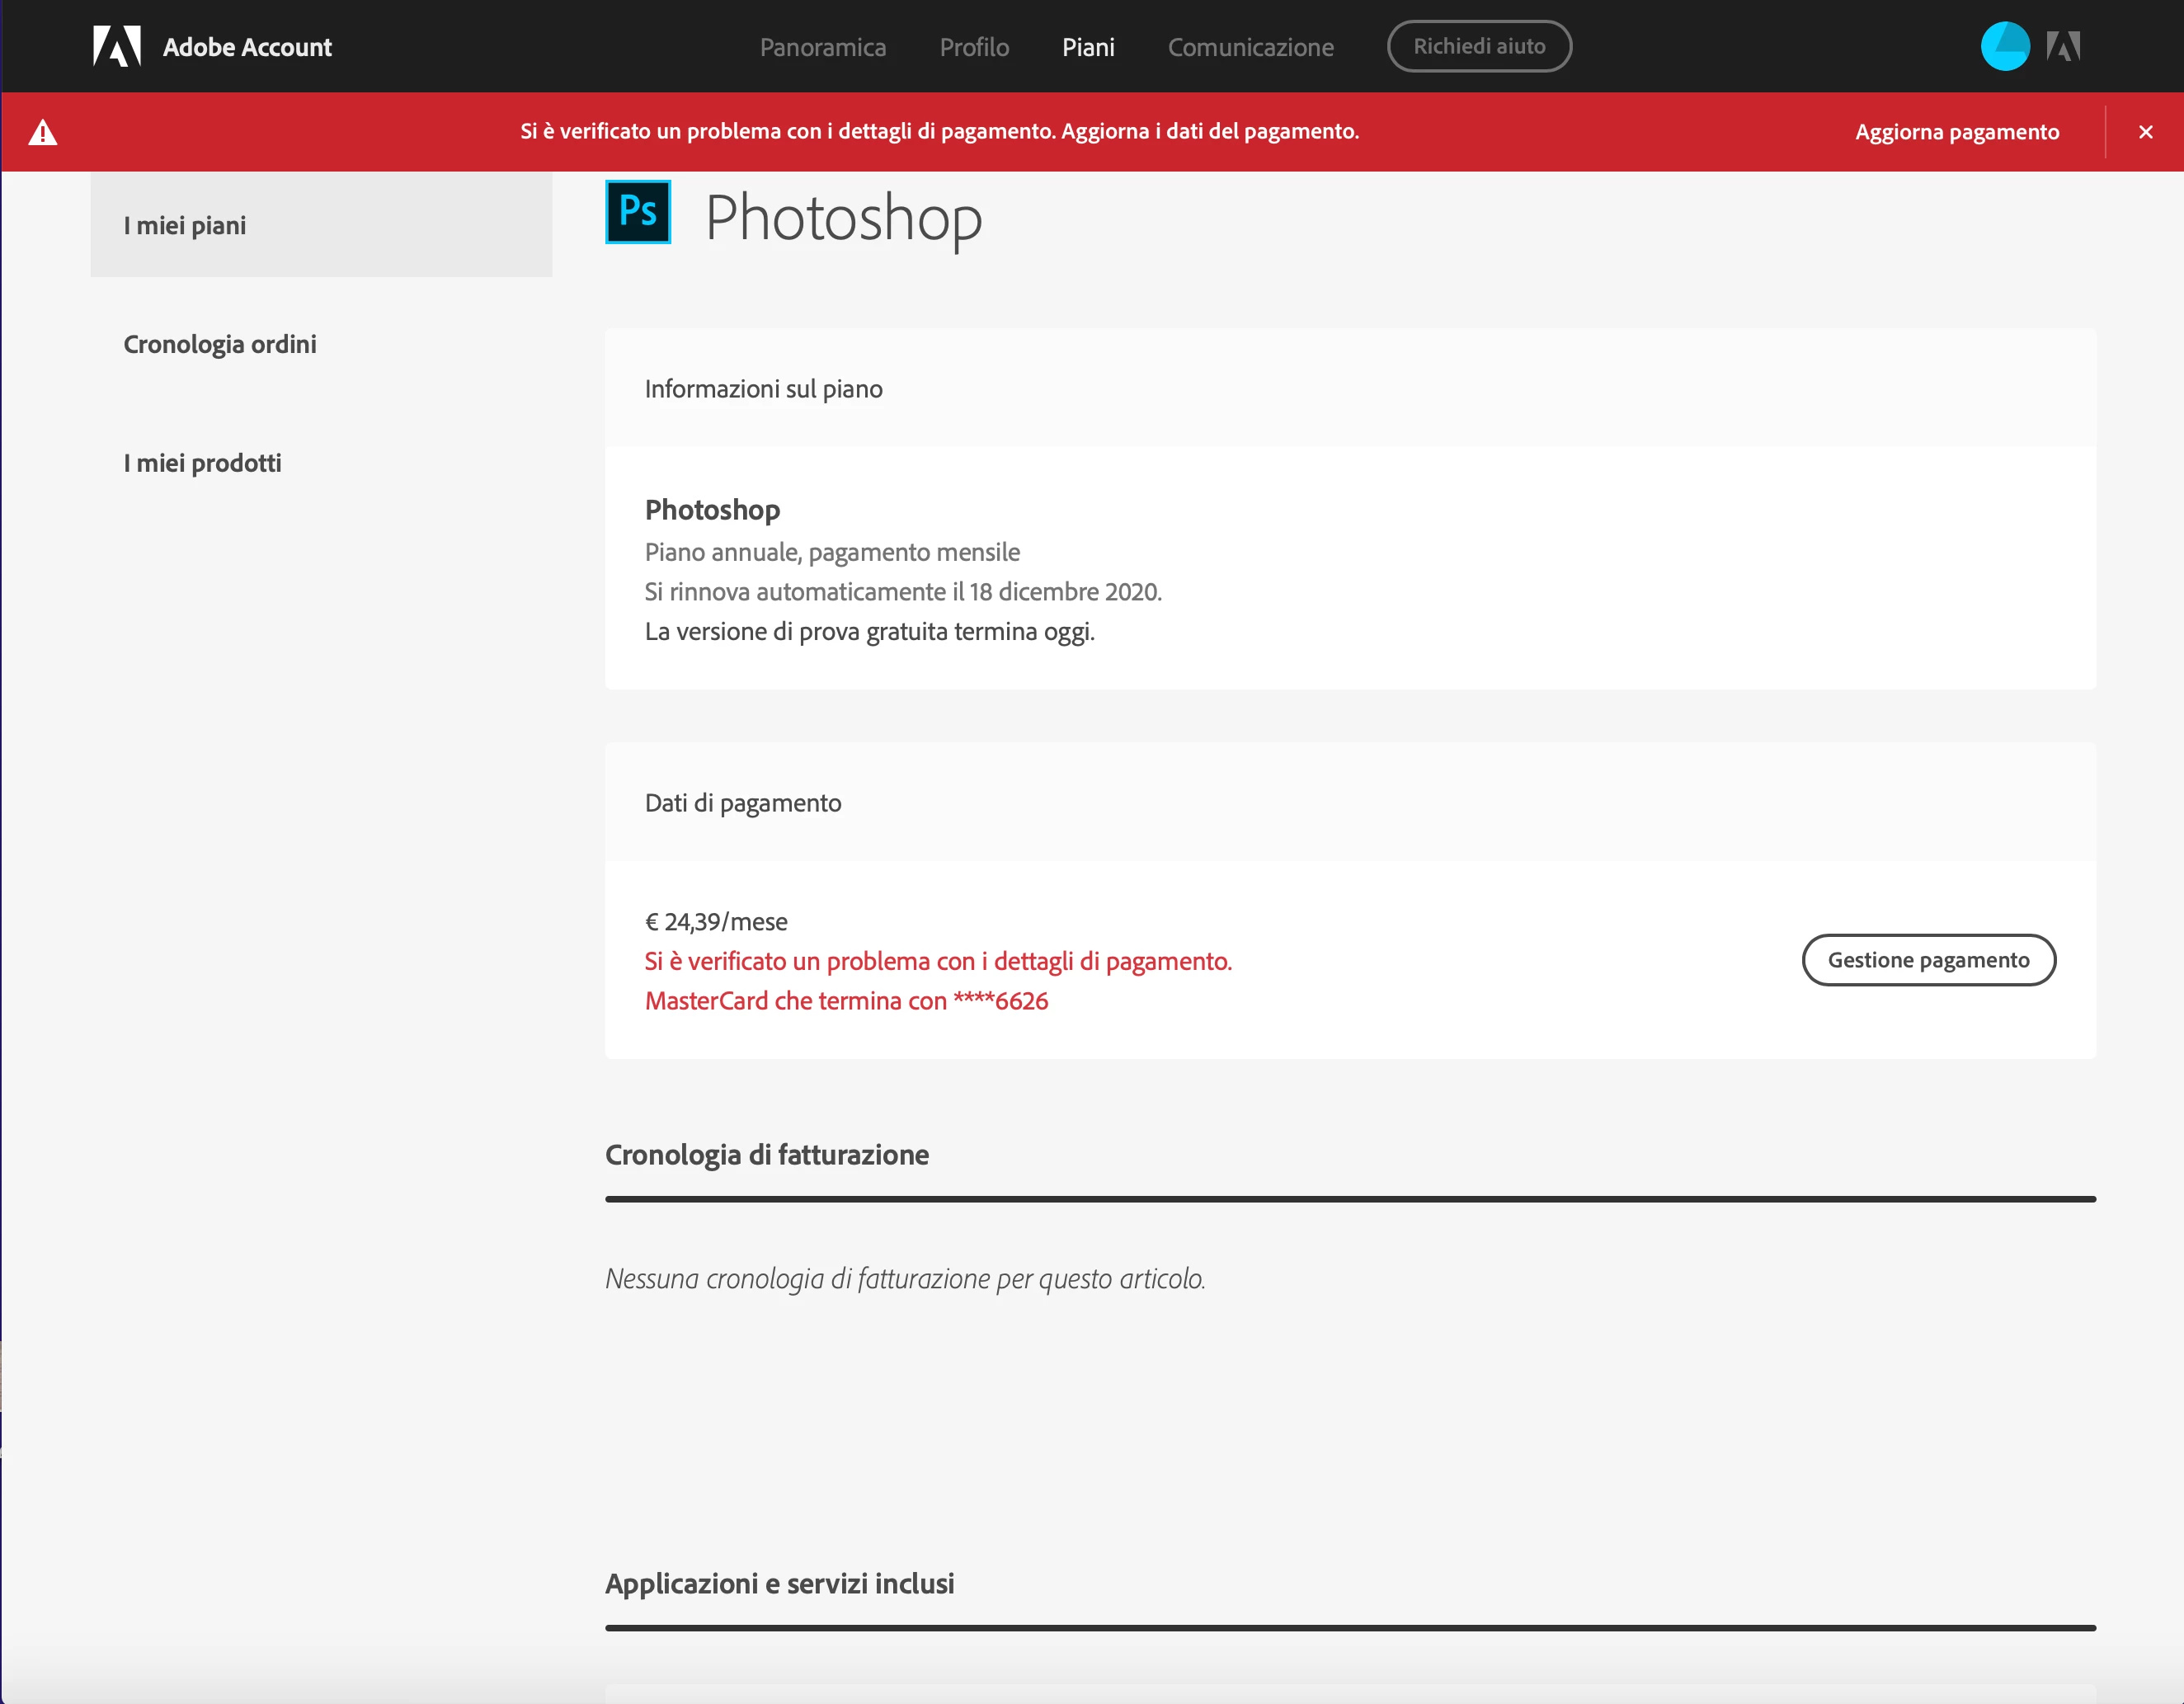Select I miei piani in sidebar
The image size is (2184, 1704).
[x=185, y=225]
